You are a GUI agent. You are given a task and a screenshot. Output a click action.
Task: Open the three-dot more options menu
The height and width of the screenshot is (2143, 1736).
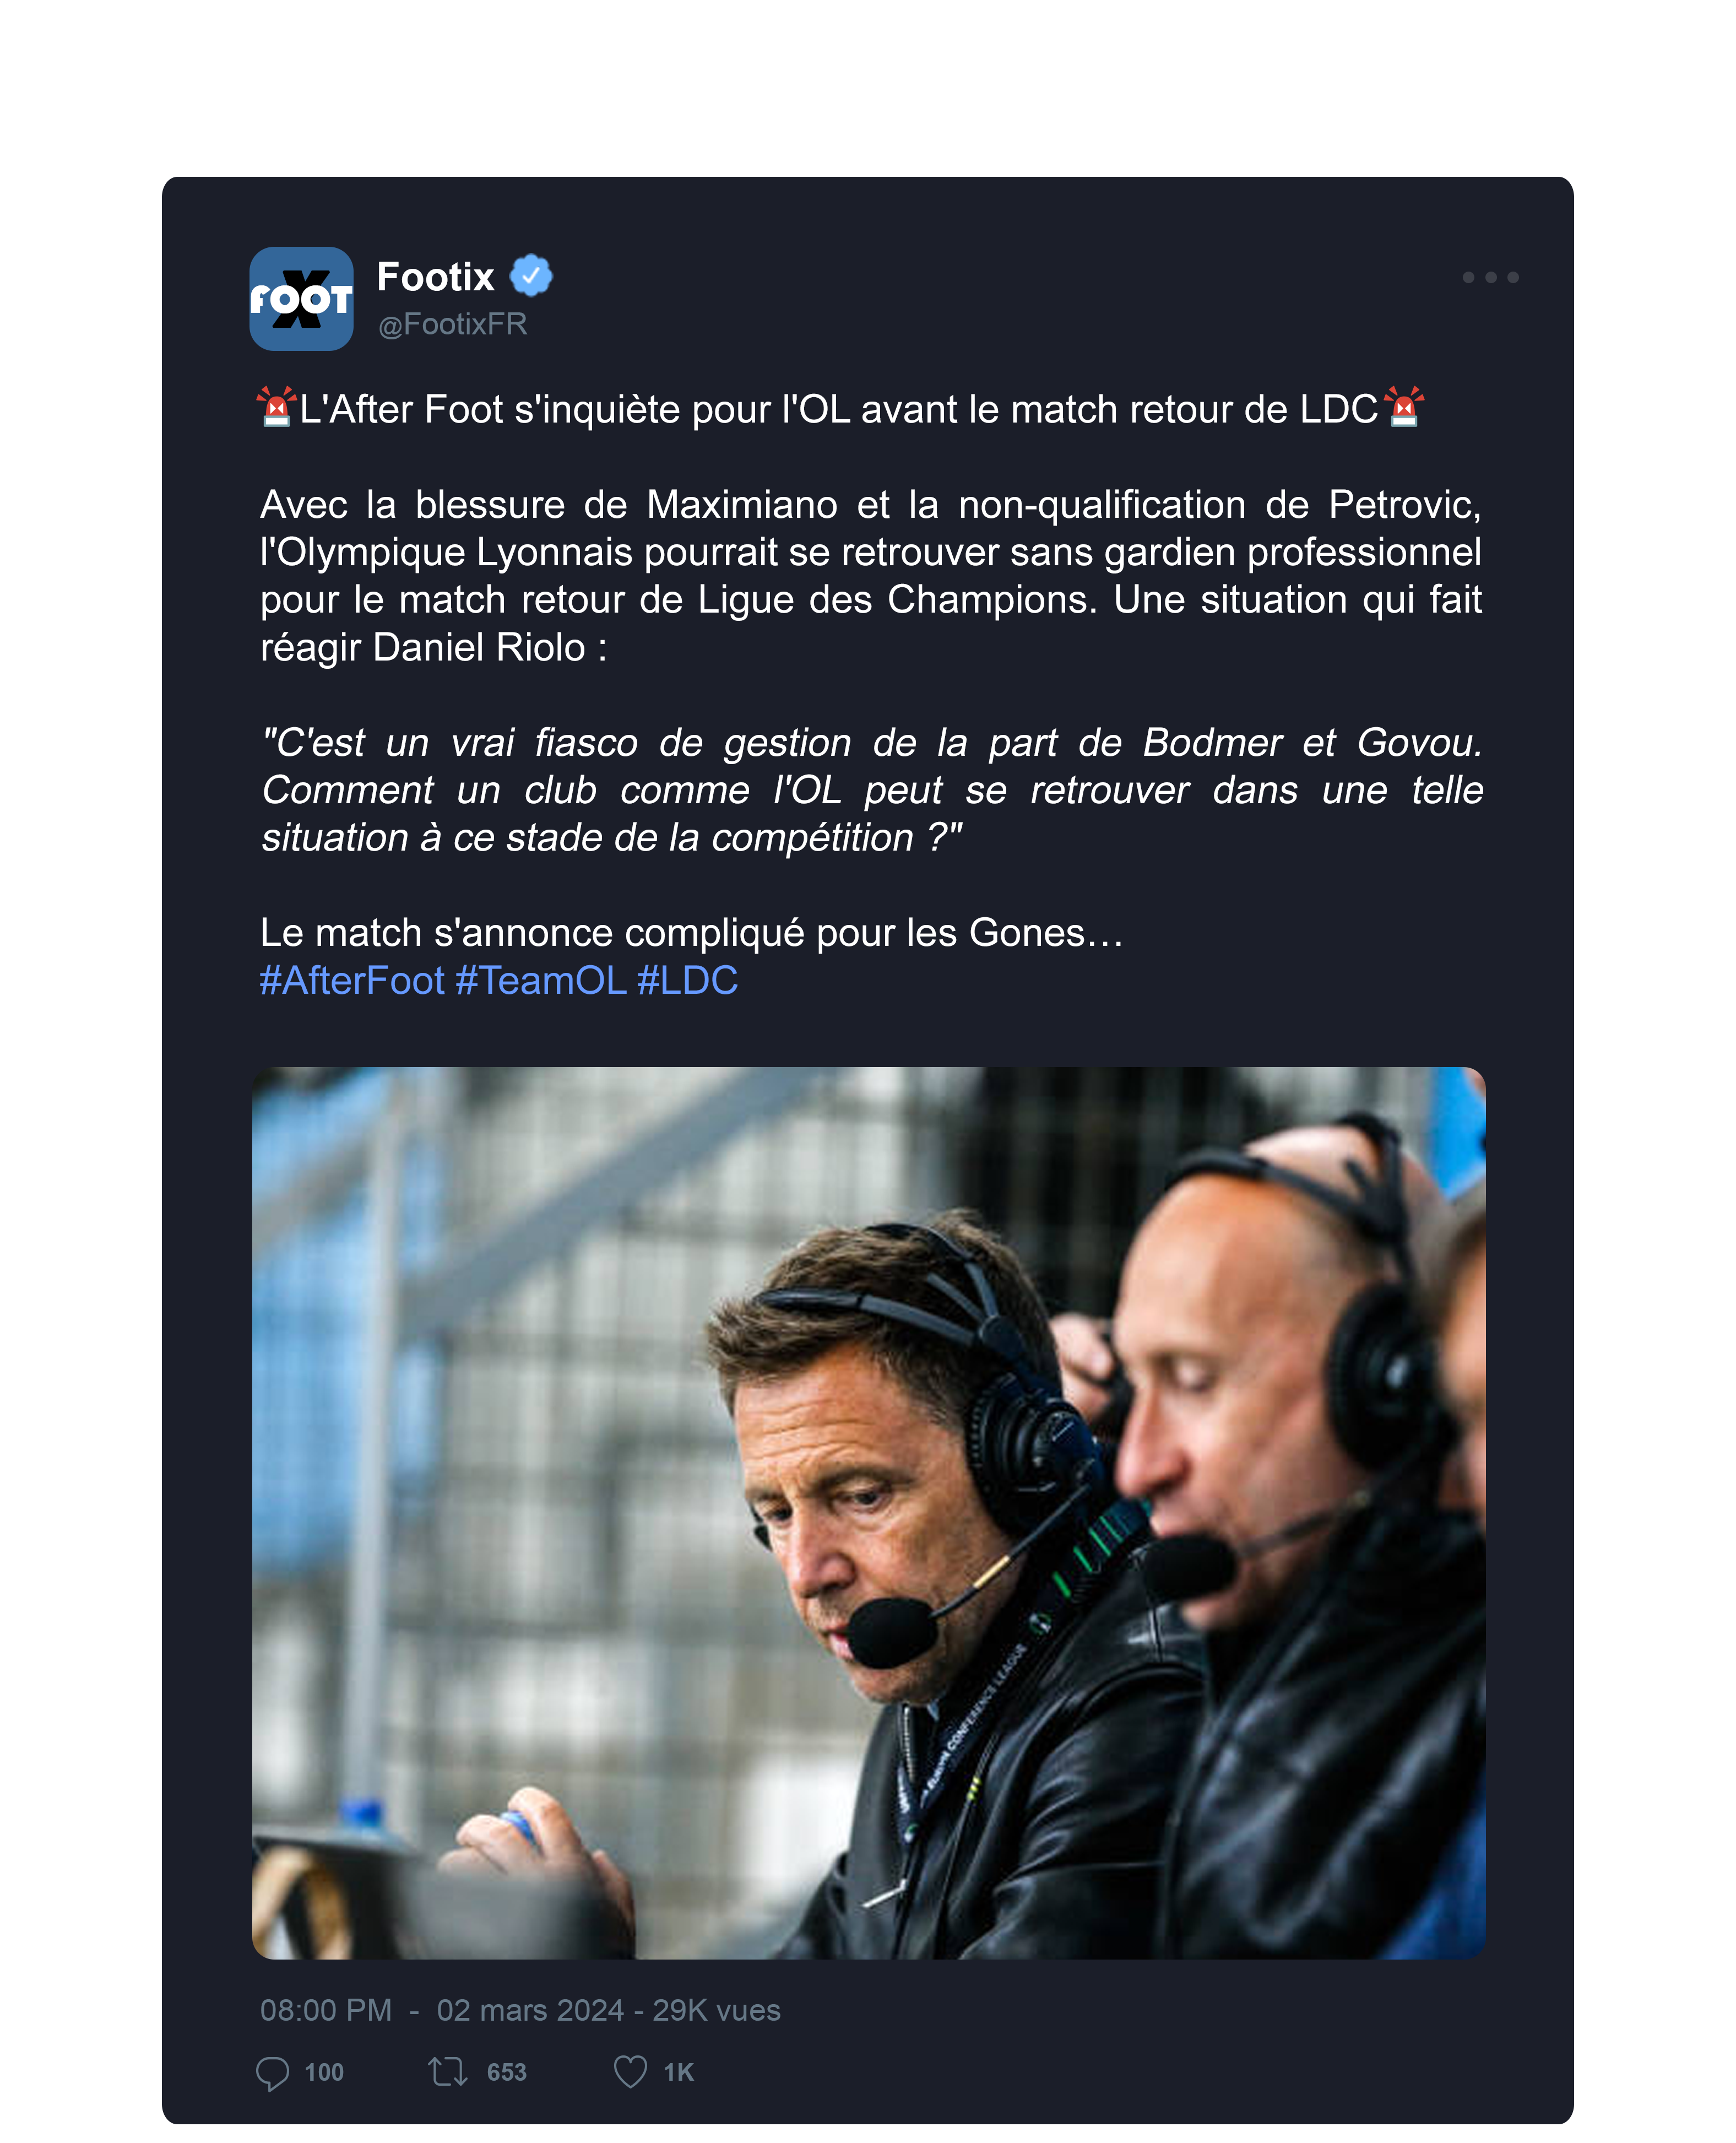coord(1490,277)
